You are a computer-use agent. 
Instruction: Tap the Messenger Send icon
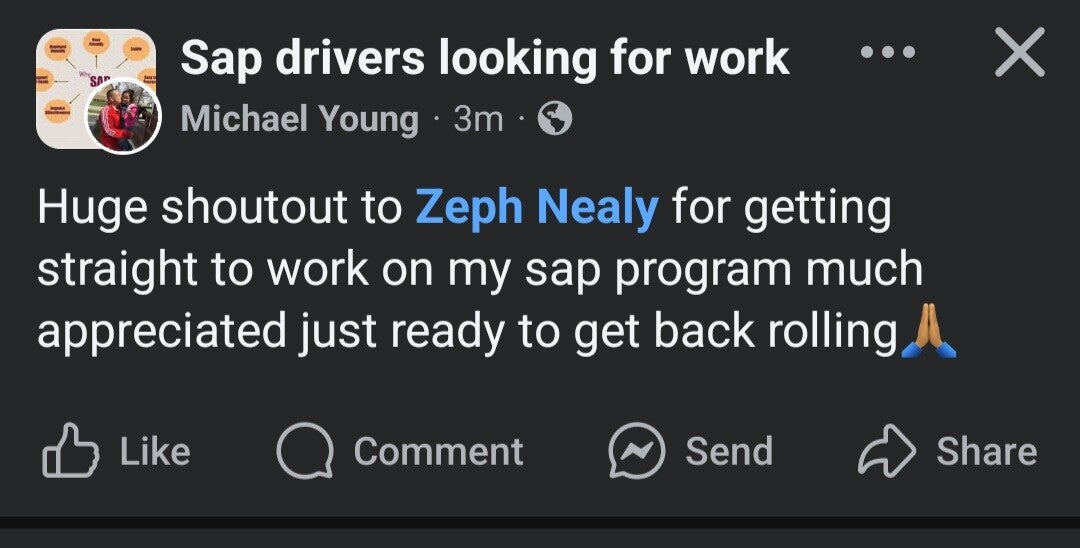636,452
